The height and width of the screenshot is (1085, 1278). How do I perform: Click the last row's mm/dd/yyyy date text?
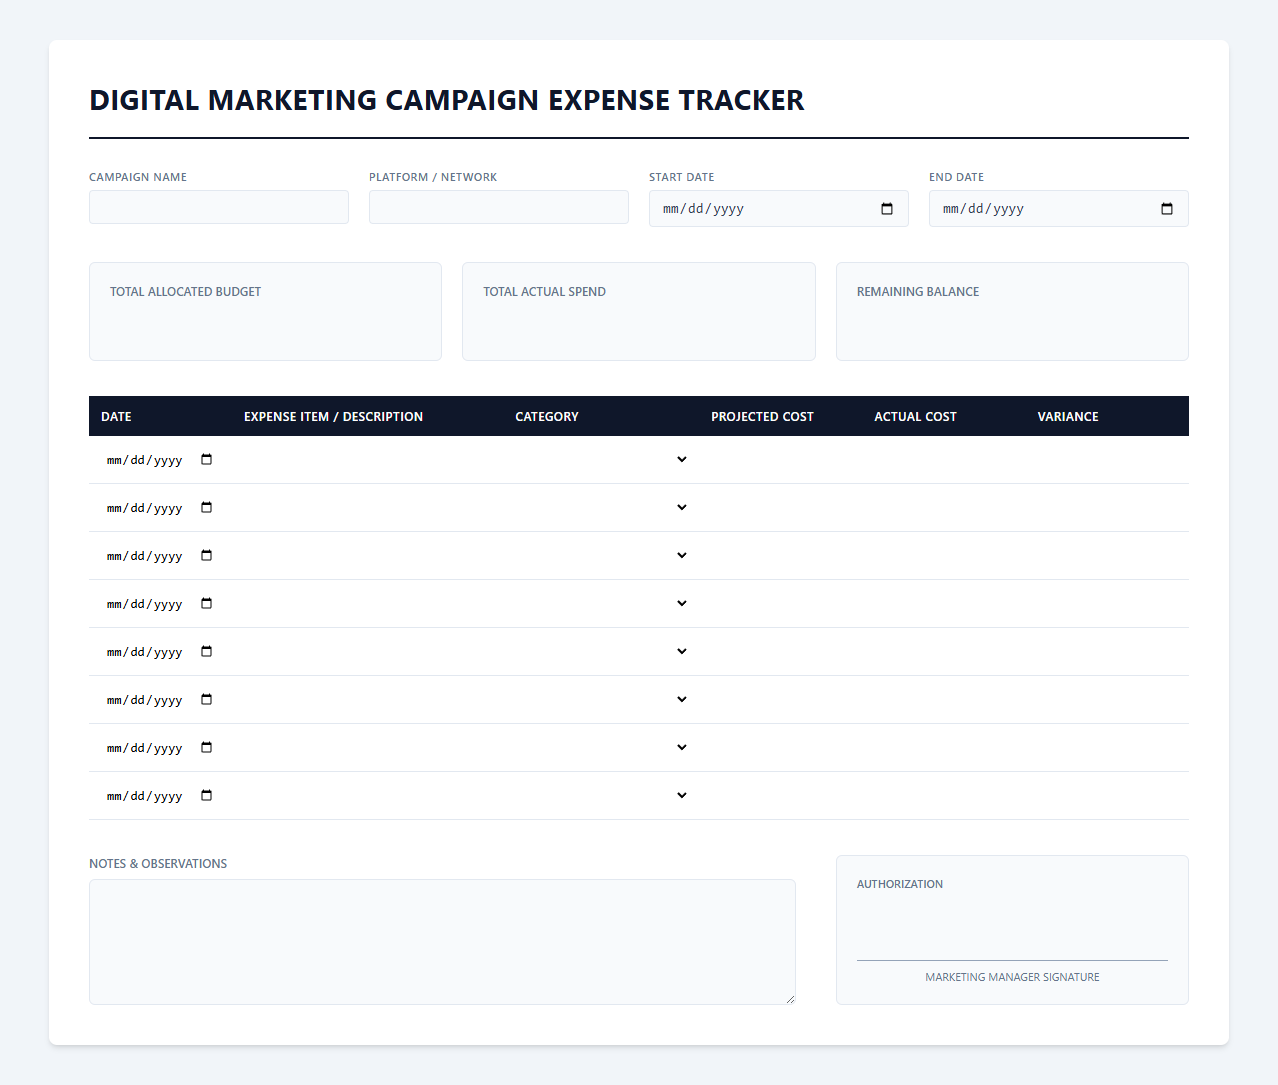click(x=145, y=796)
